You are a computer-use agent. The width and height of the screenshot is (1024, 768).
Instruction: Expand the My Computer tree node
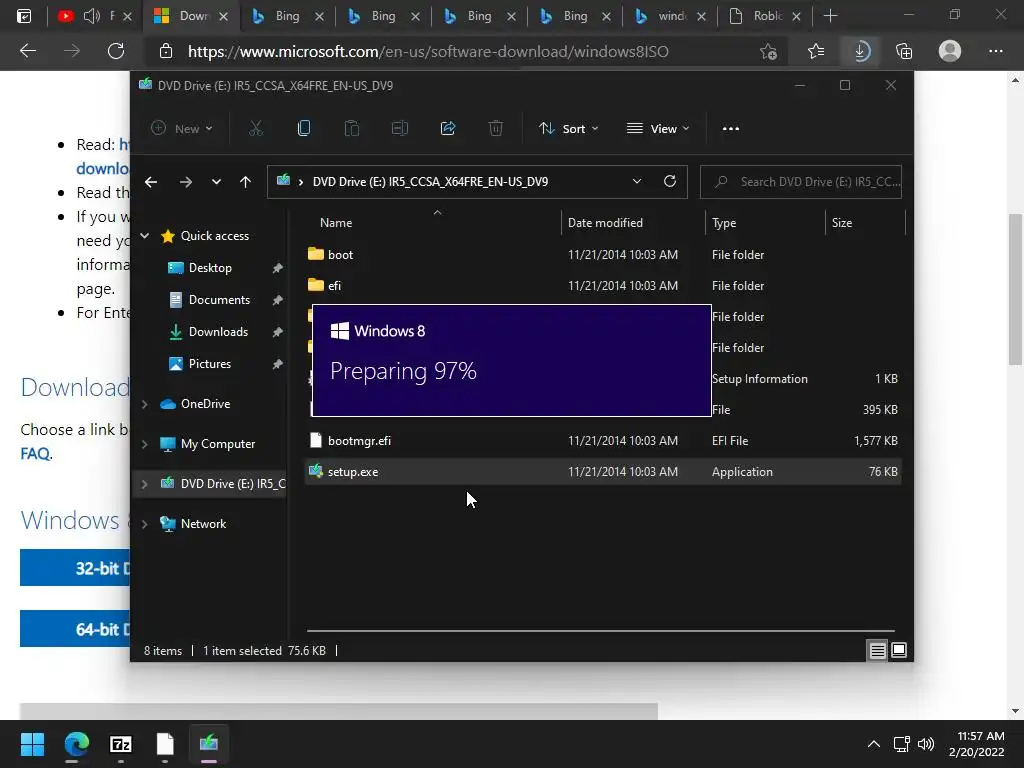[x=145, y=444]
